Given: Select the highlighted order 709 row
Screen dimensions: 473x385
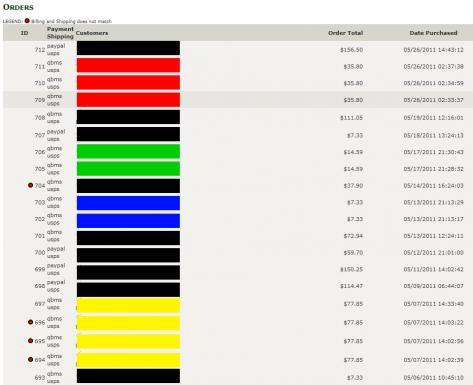Looking at the screenshot, I should 238,100.
